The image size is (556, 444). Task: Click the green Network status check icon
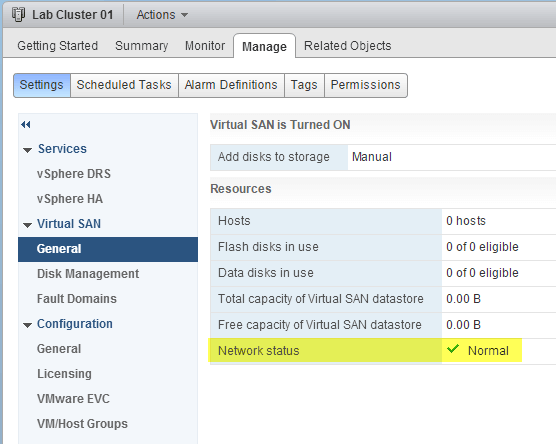[453, 349]
